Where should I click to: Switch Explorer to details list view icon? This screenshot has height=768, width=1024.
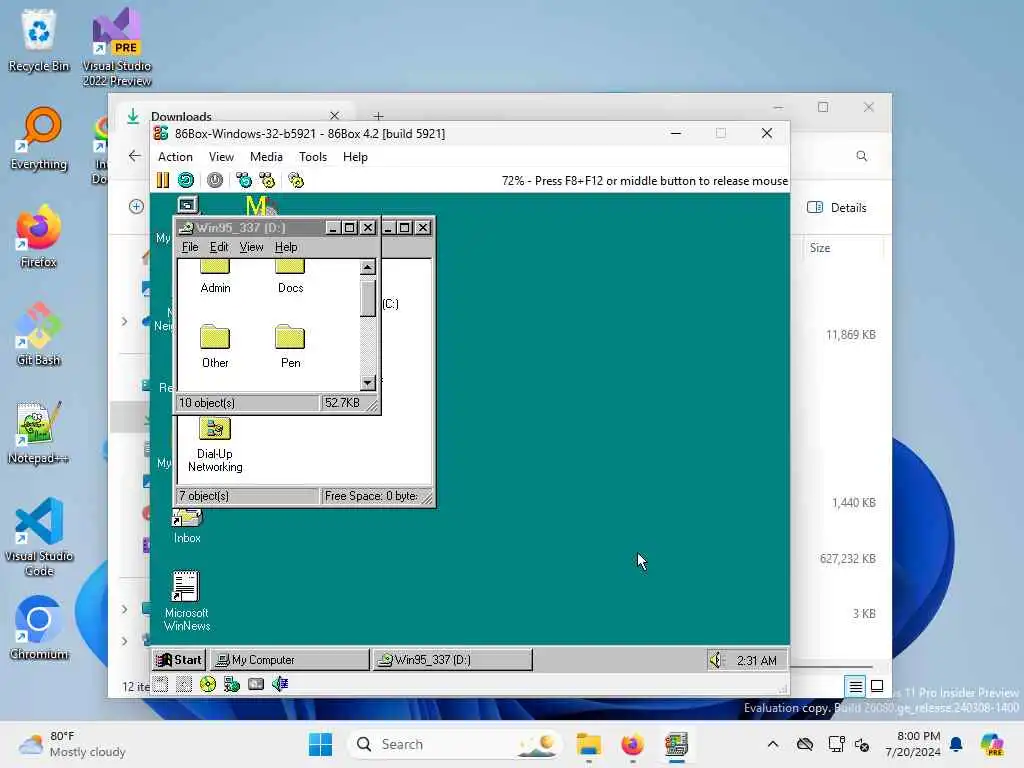pyautogui.click(x=855, y=686)
